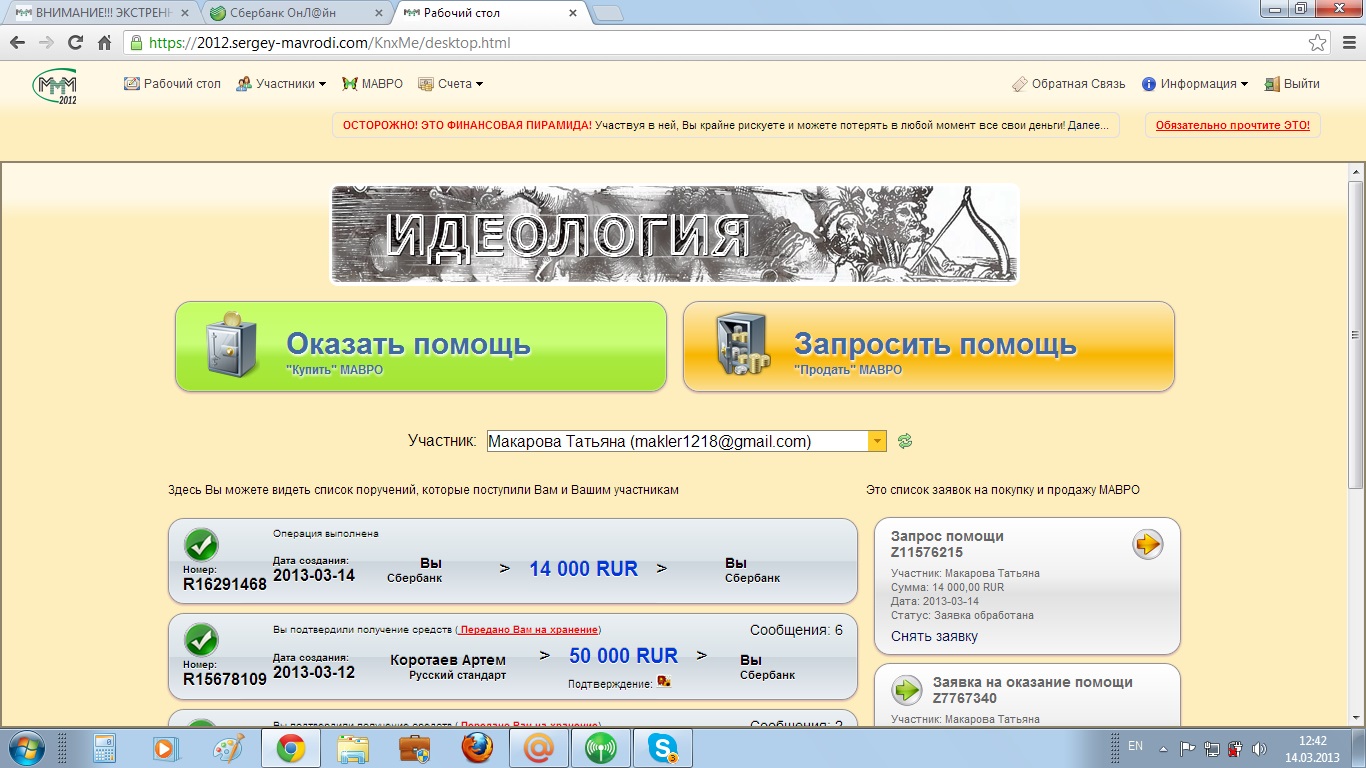
Task: Click the Chrome taskbar icon
Action: click(291, 748)
